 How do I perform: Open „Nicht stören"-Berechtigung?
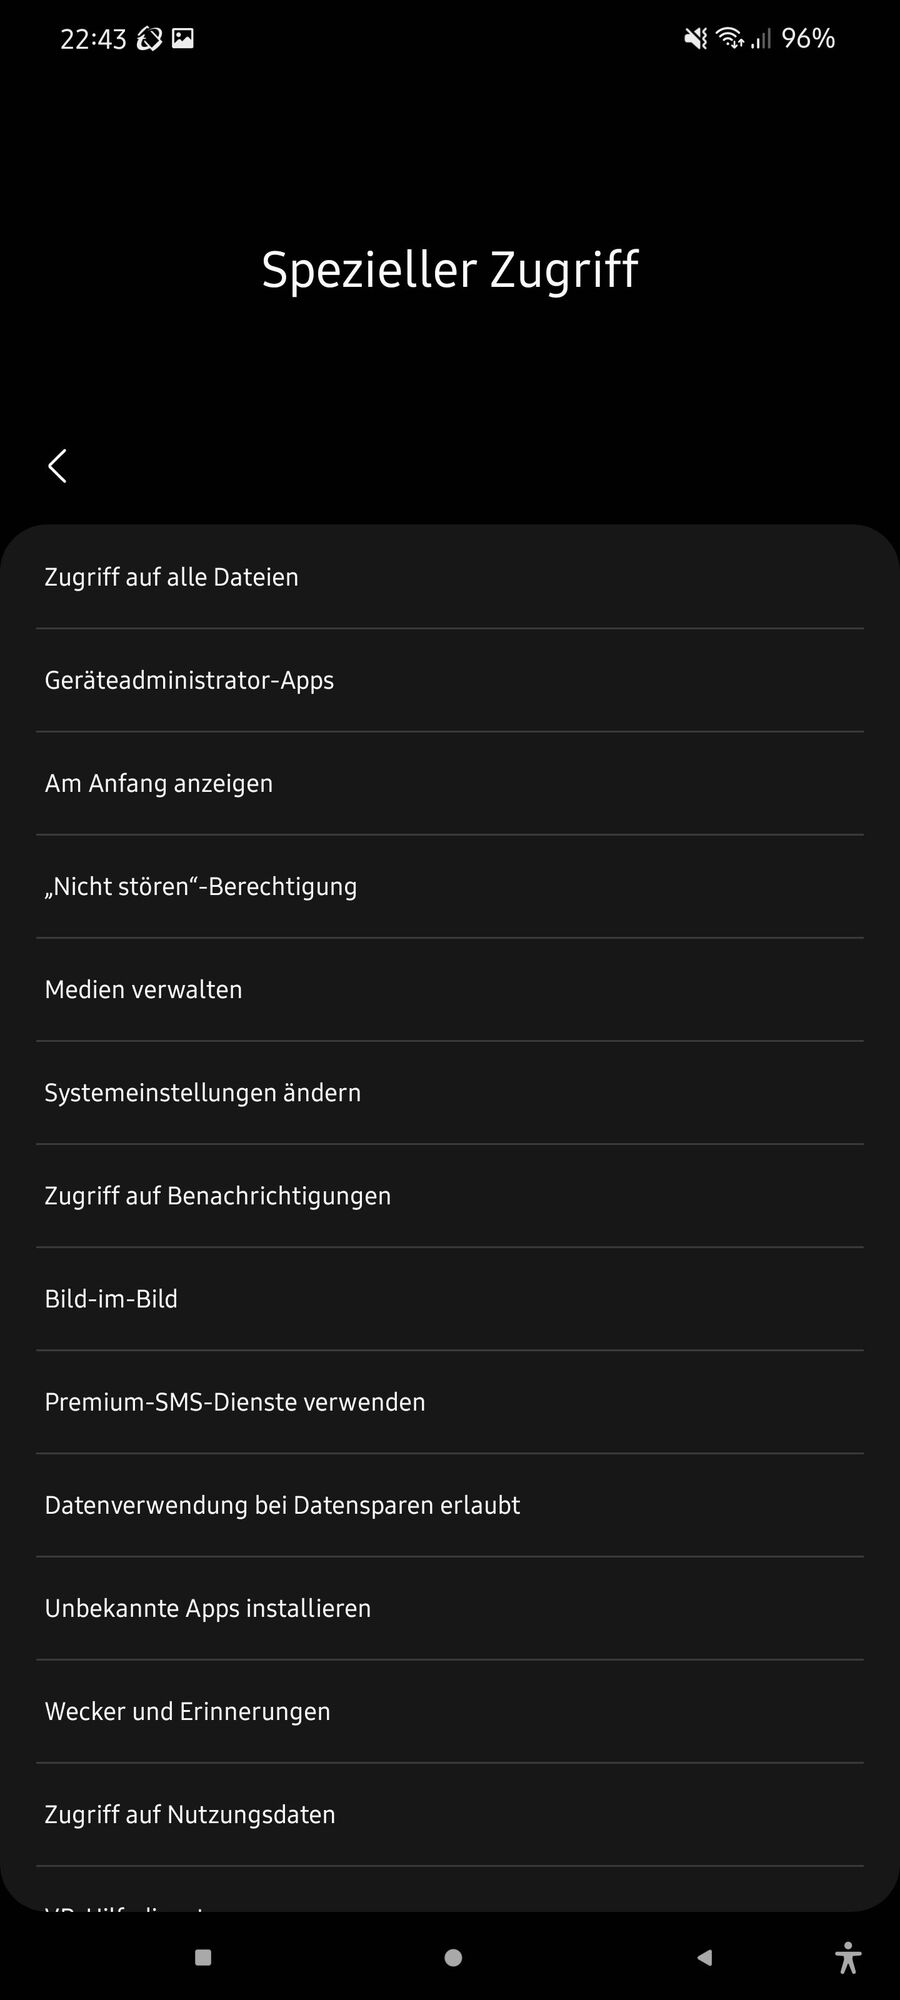pyautogui.click(x=450, y=886)
